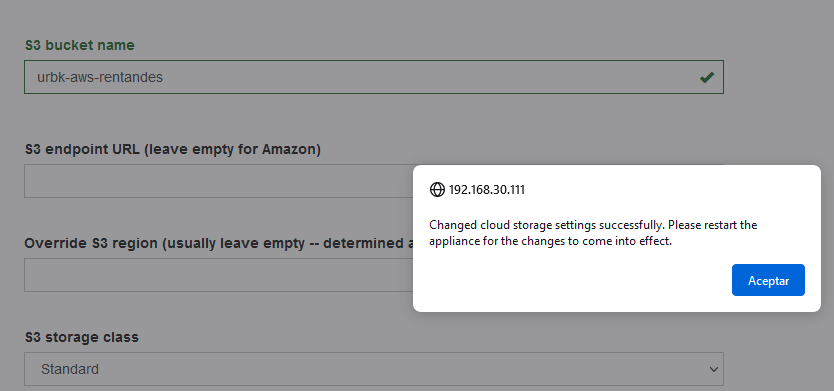Open the S3 storage class dropdown
Viewport: 834px width, 391px height.
(373, 369)
